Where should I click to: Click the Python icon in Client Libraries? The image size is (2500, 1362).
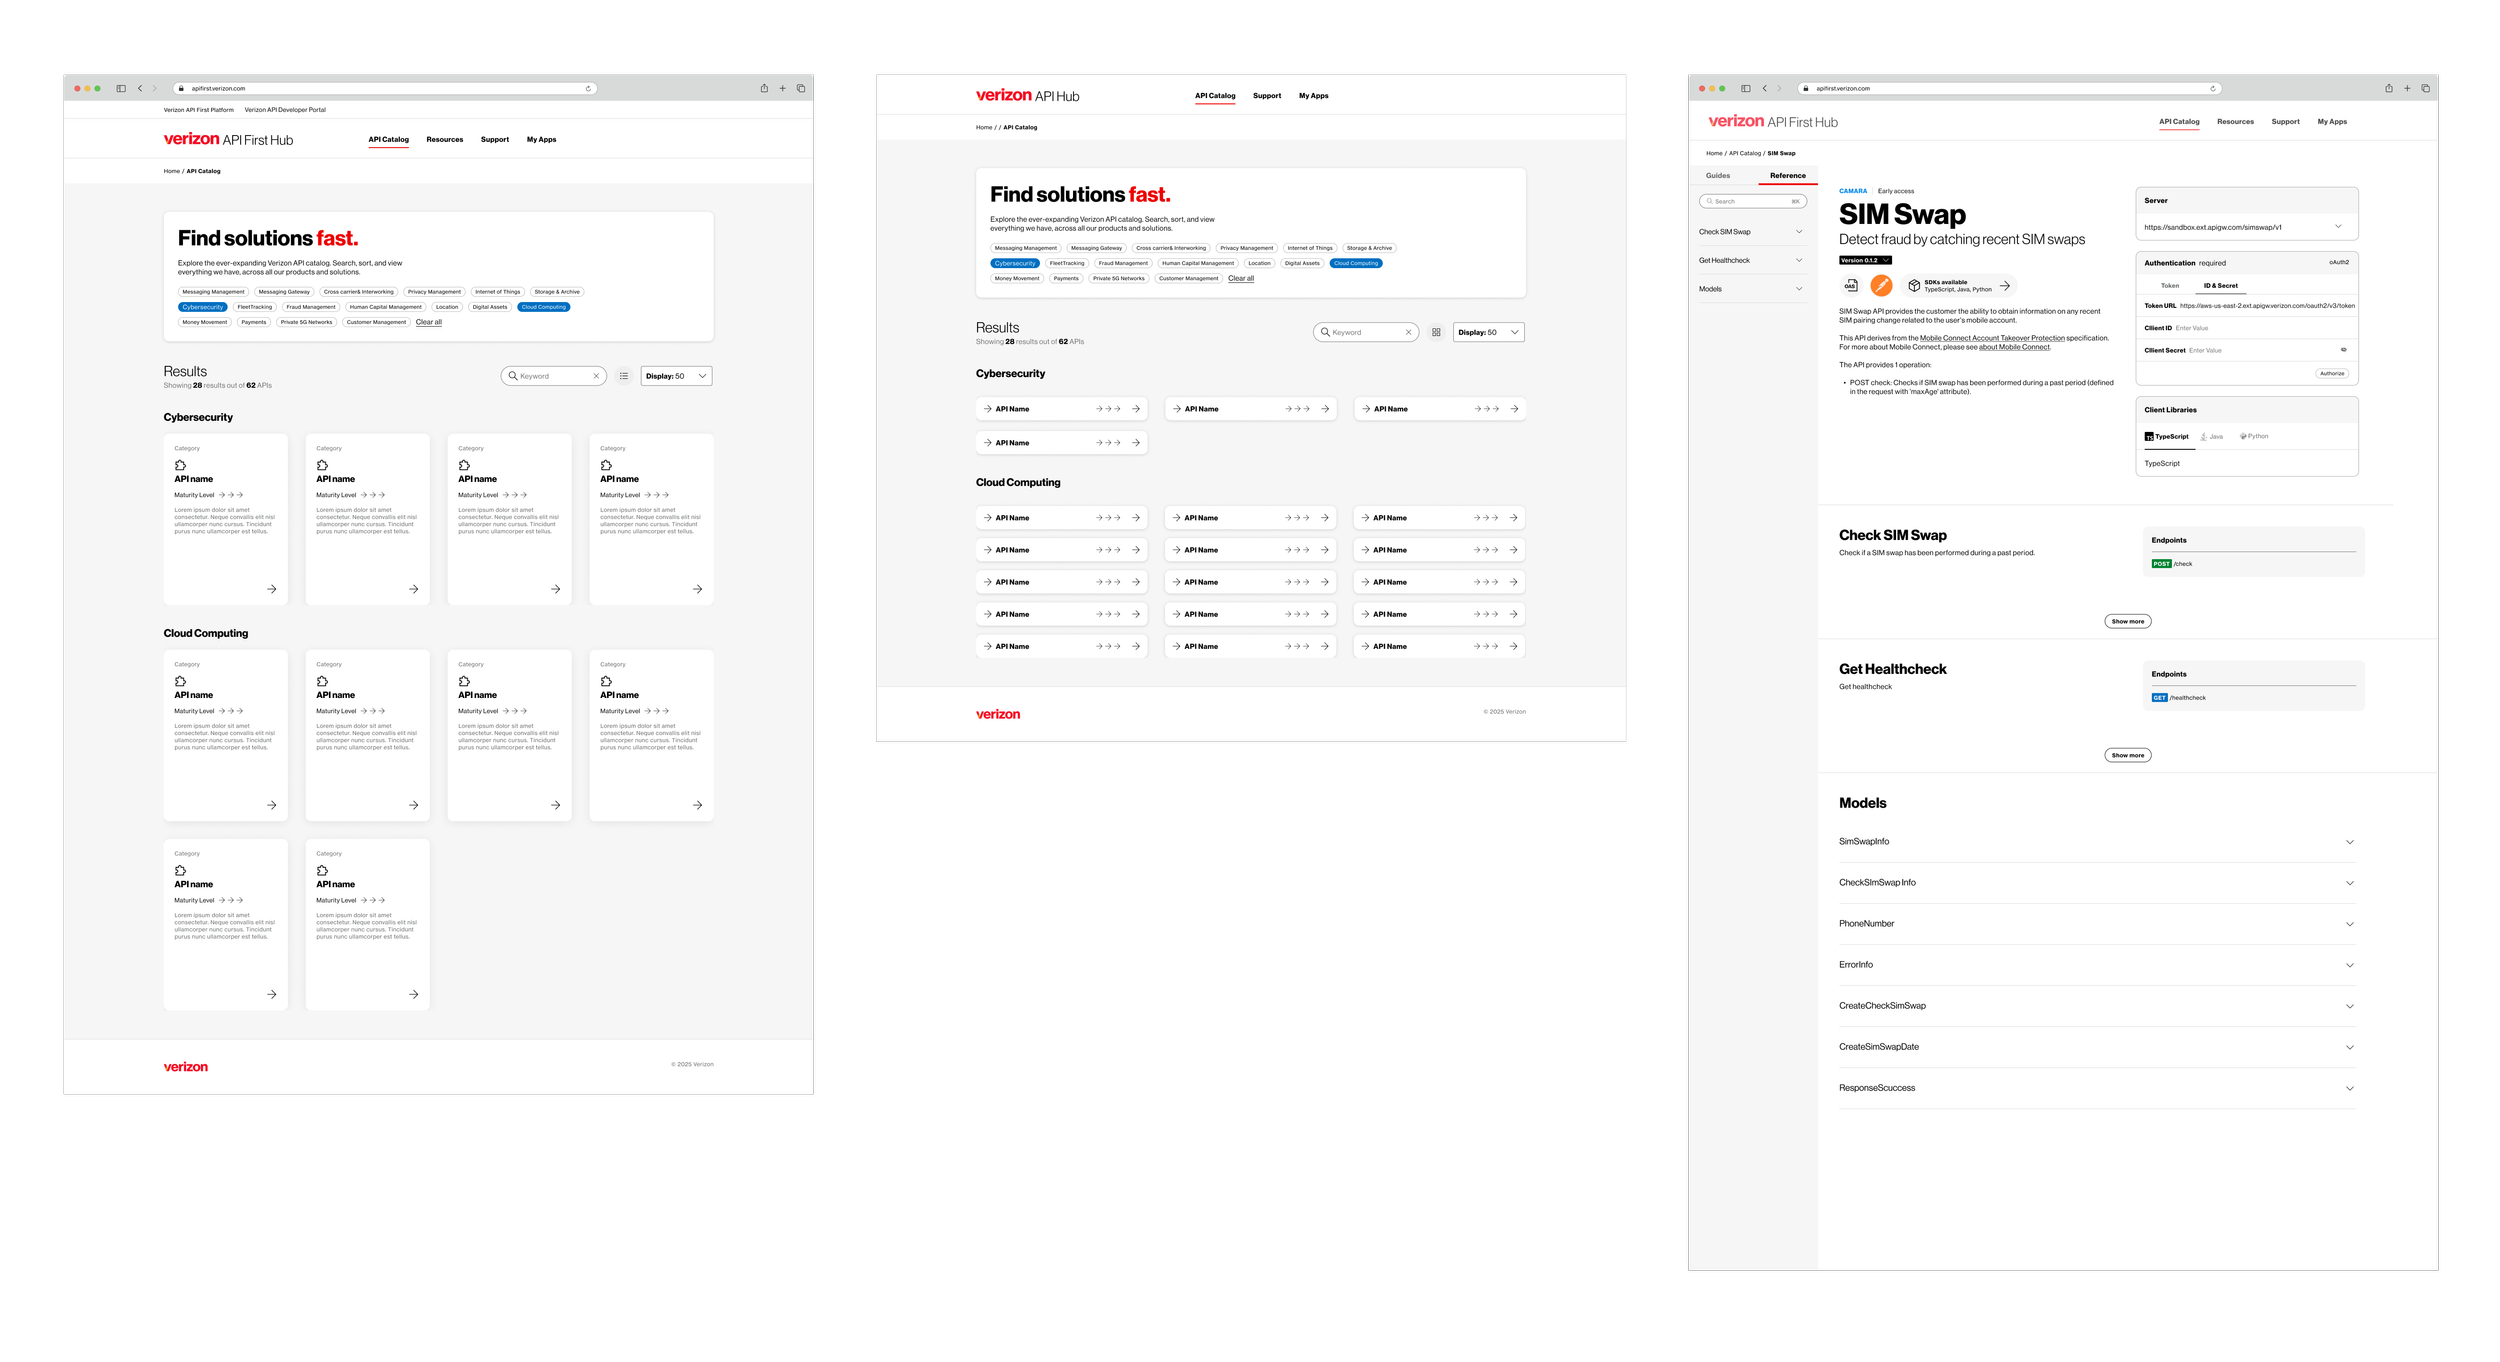(x=2243, y=436)
